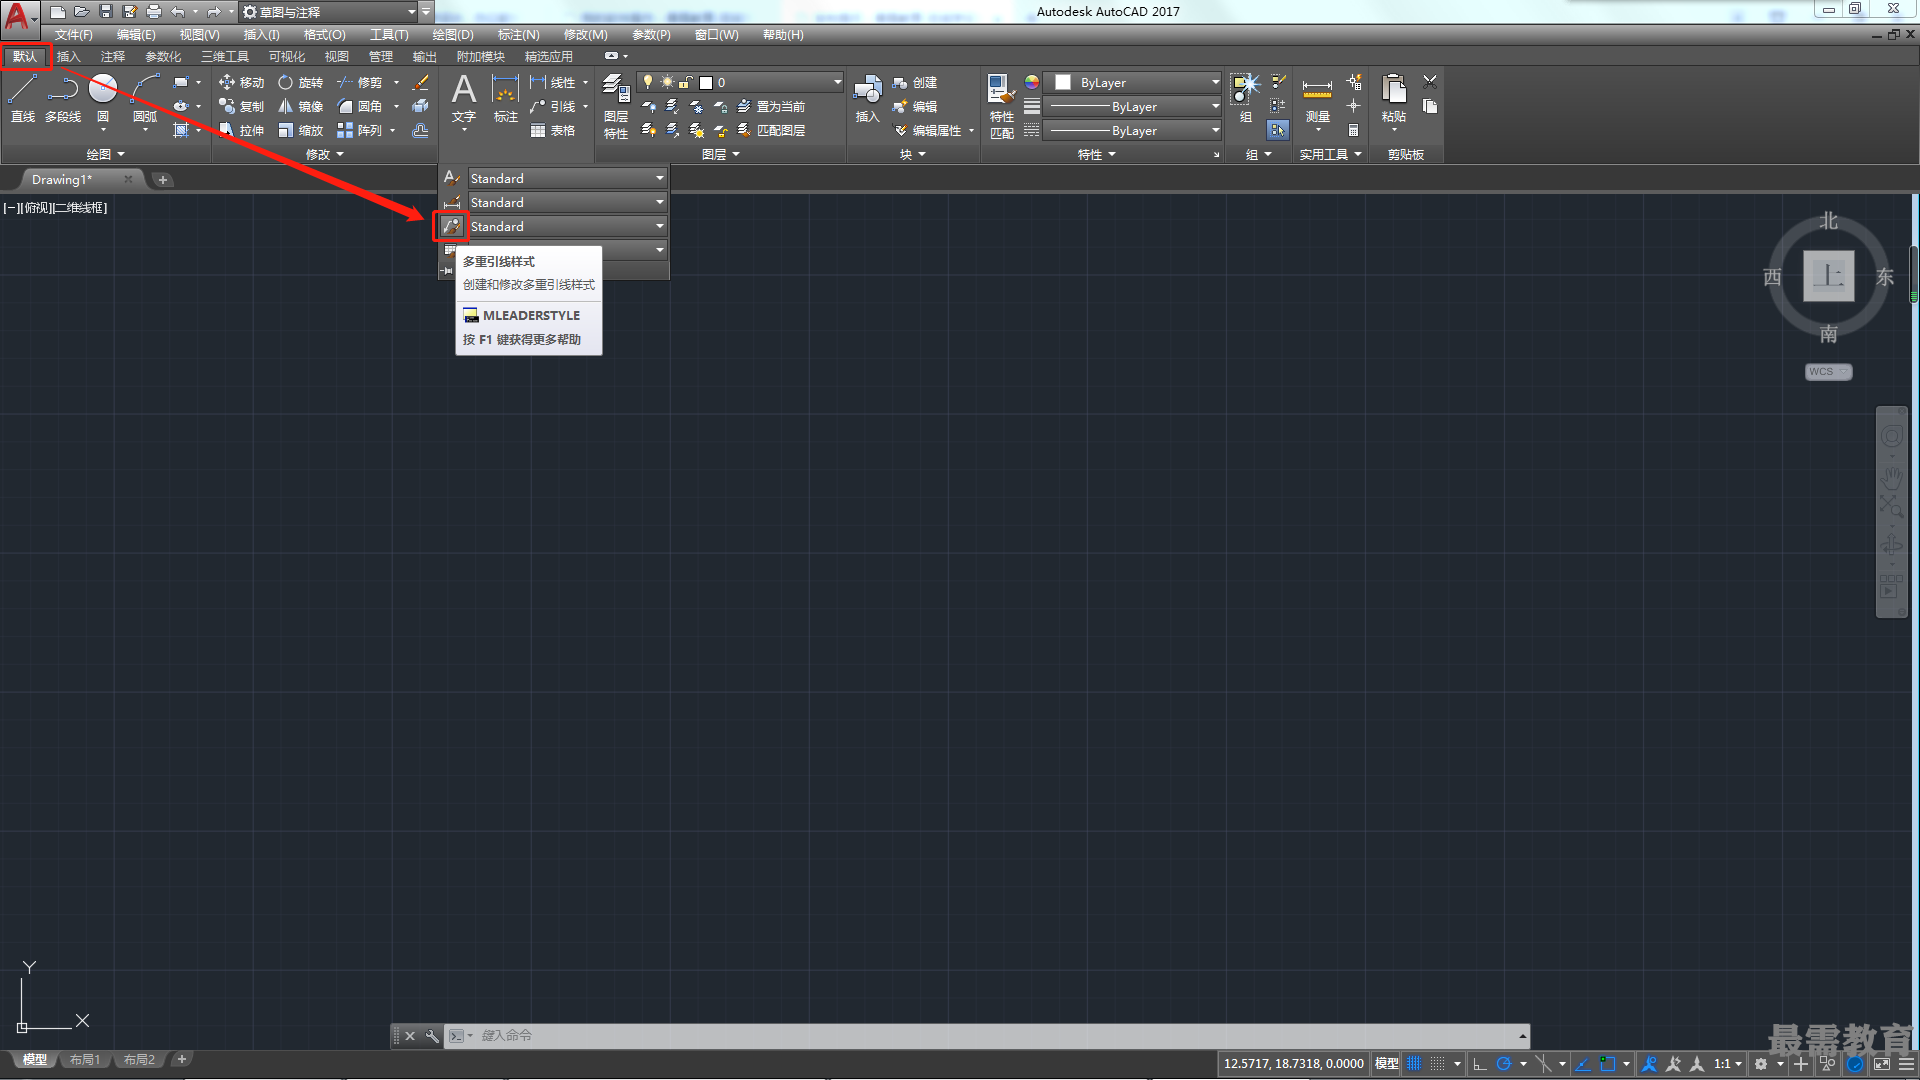Select the Arc (圆弧) tool
Viewport: 1920px width, 1080px height.
[x=145, y=98]
